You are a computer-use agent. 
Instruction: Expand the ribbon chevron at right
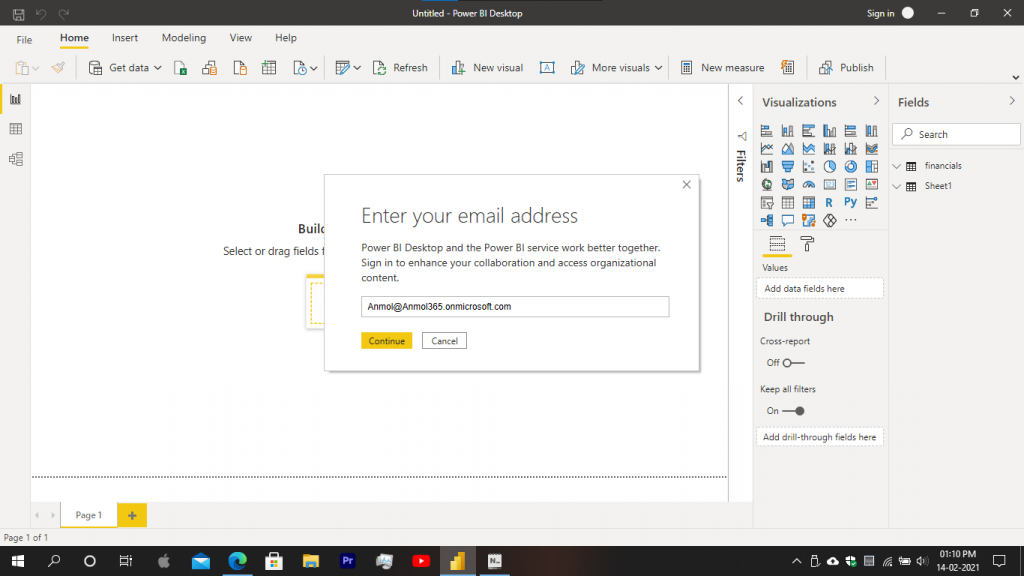(x=1016, y=78)
